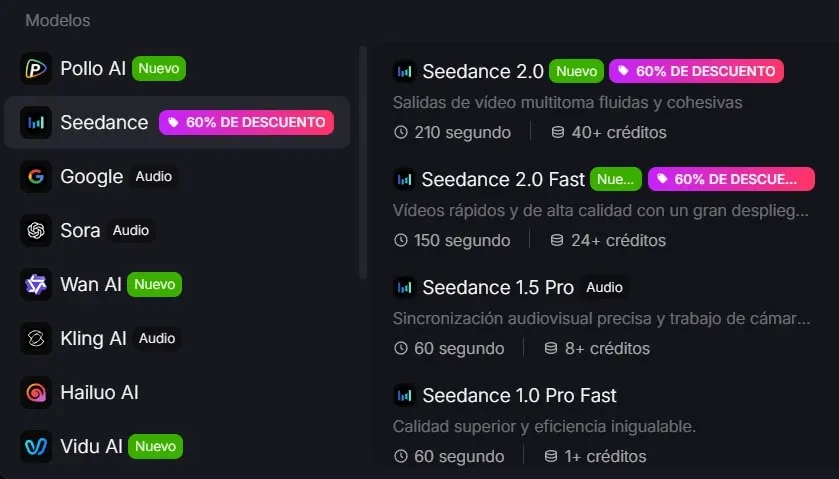Open the Wan AI model group

[177, 285]
